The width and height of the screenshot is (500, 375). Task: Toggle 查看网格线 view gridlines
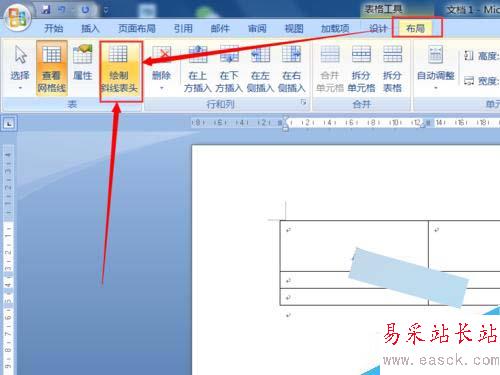click(x=51, y=68)
